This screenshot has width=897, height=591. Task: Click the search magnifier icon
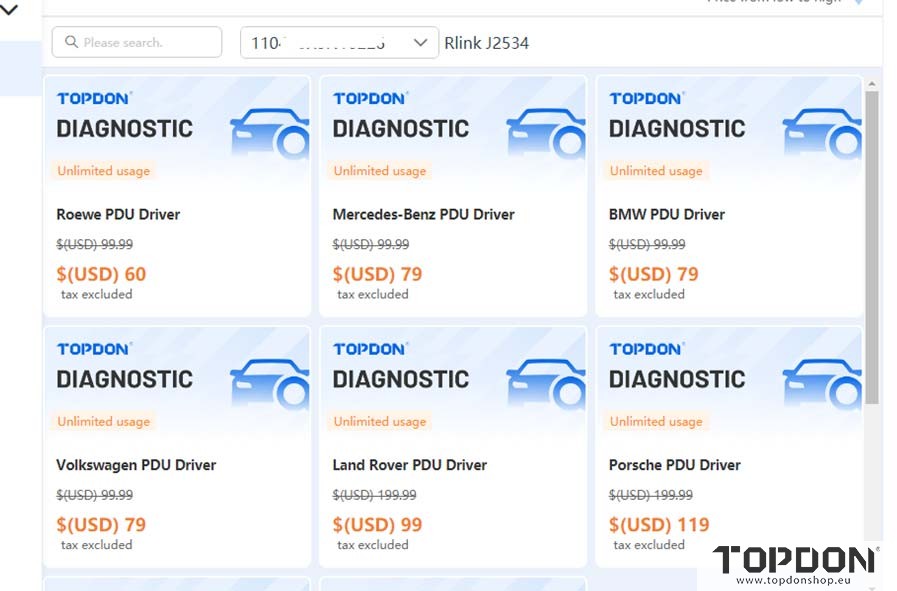[72, 42]
